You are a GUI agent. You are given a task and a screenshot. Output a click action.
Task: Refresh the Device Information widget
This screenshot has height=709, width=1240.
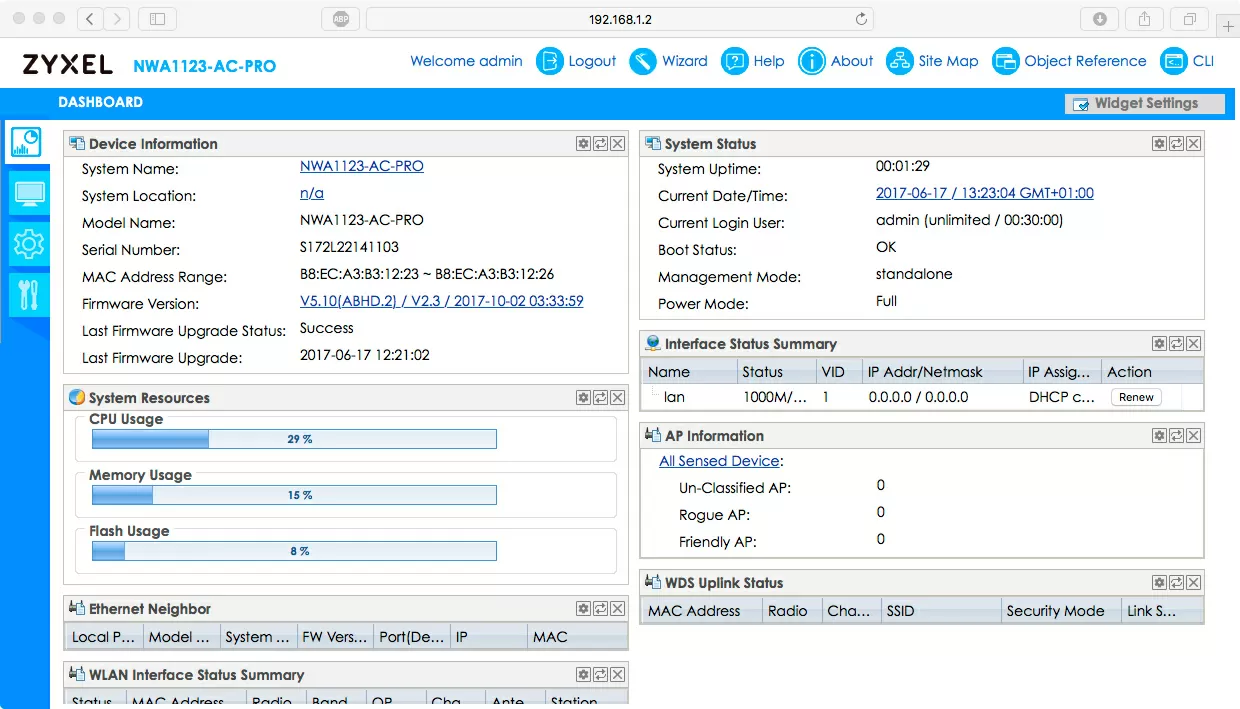[601, 144]
